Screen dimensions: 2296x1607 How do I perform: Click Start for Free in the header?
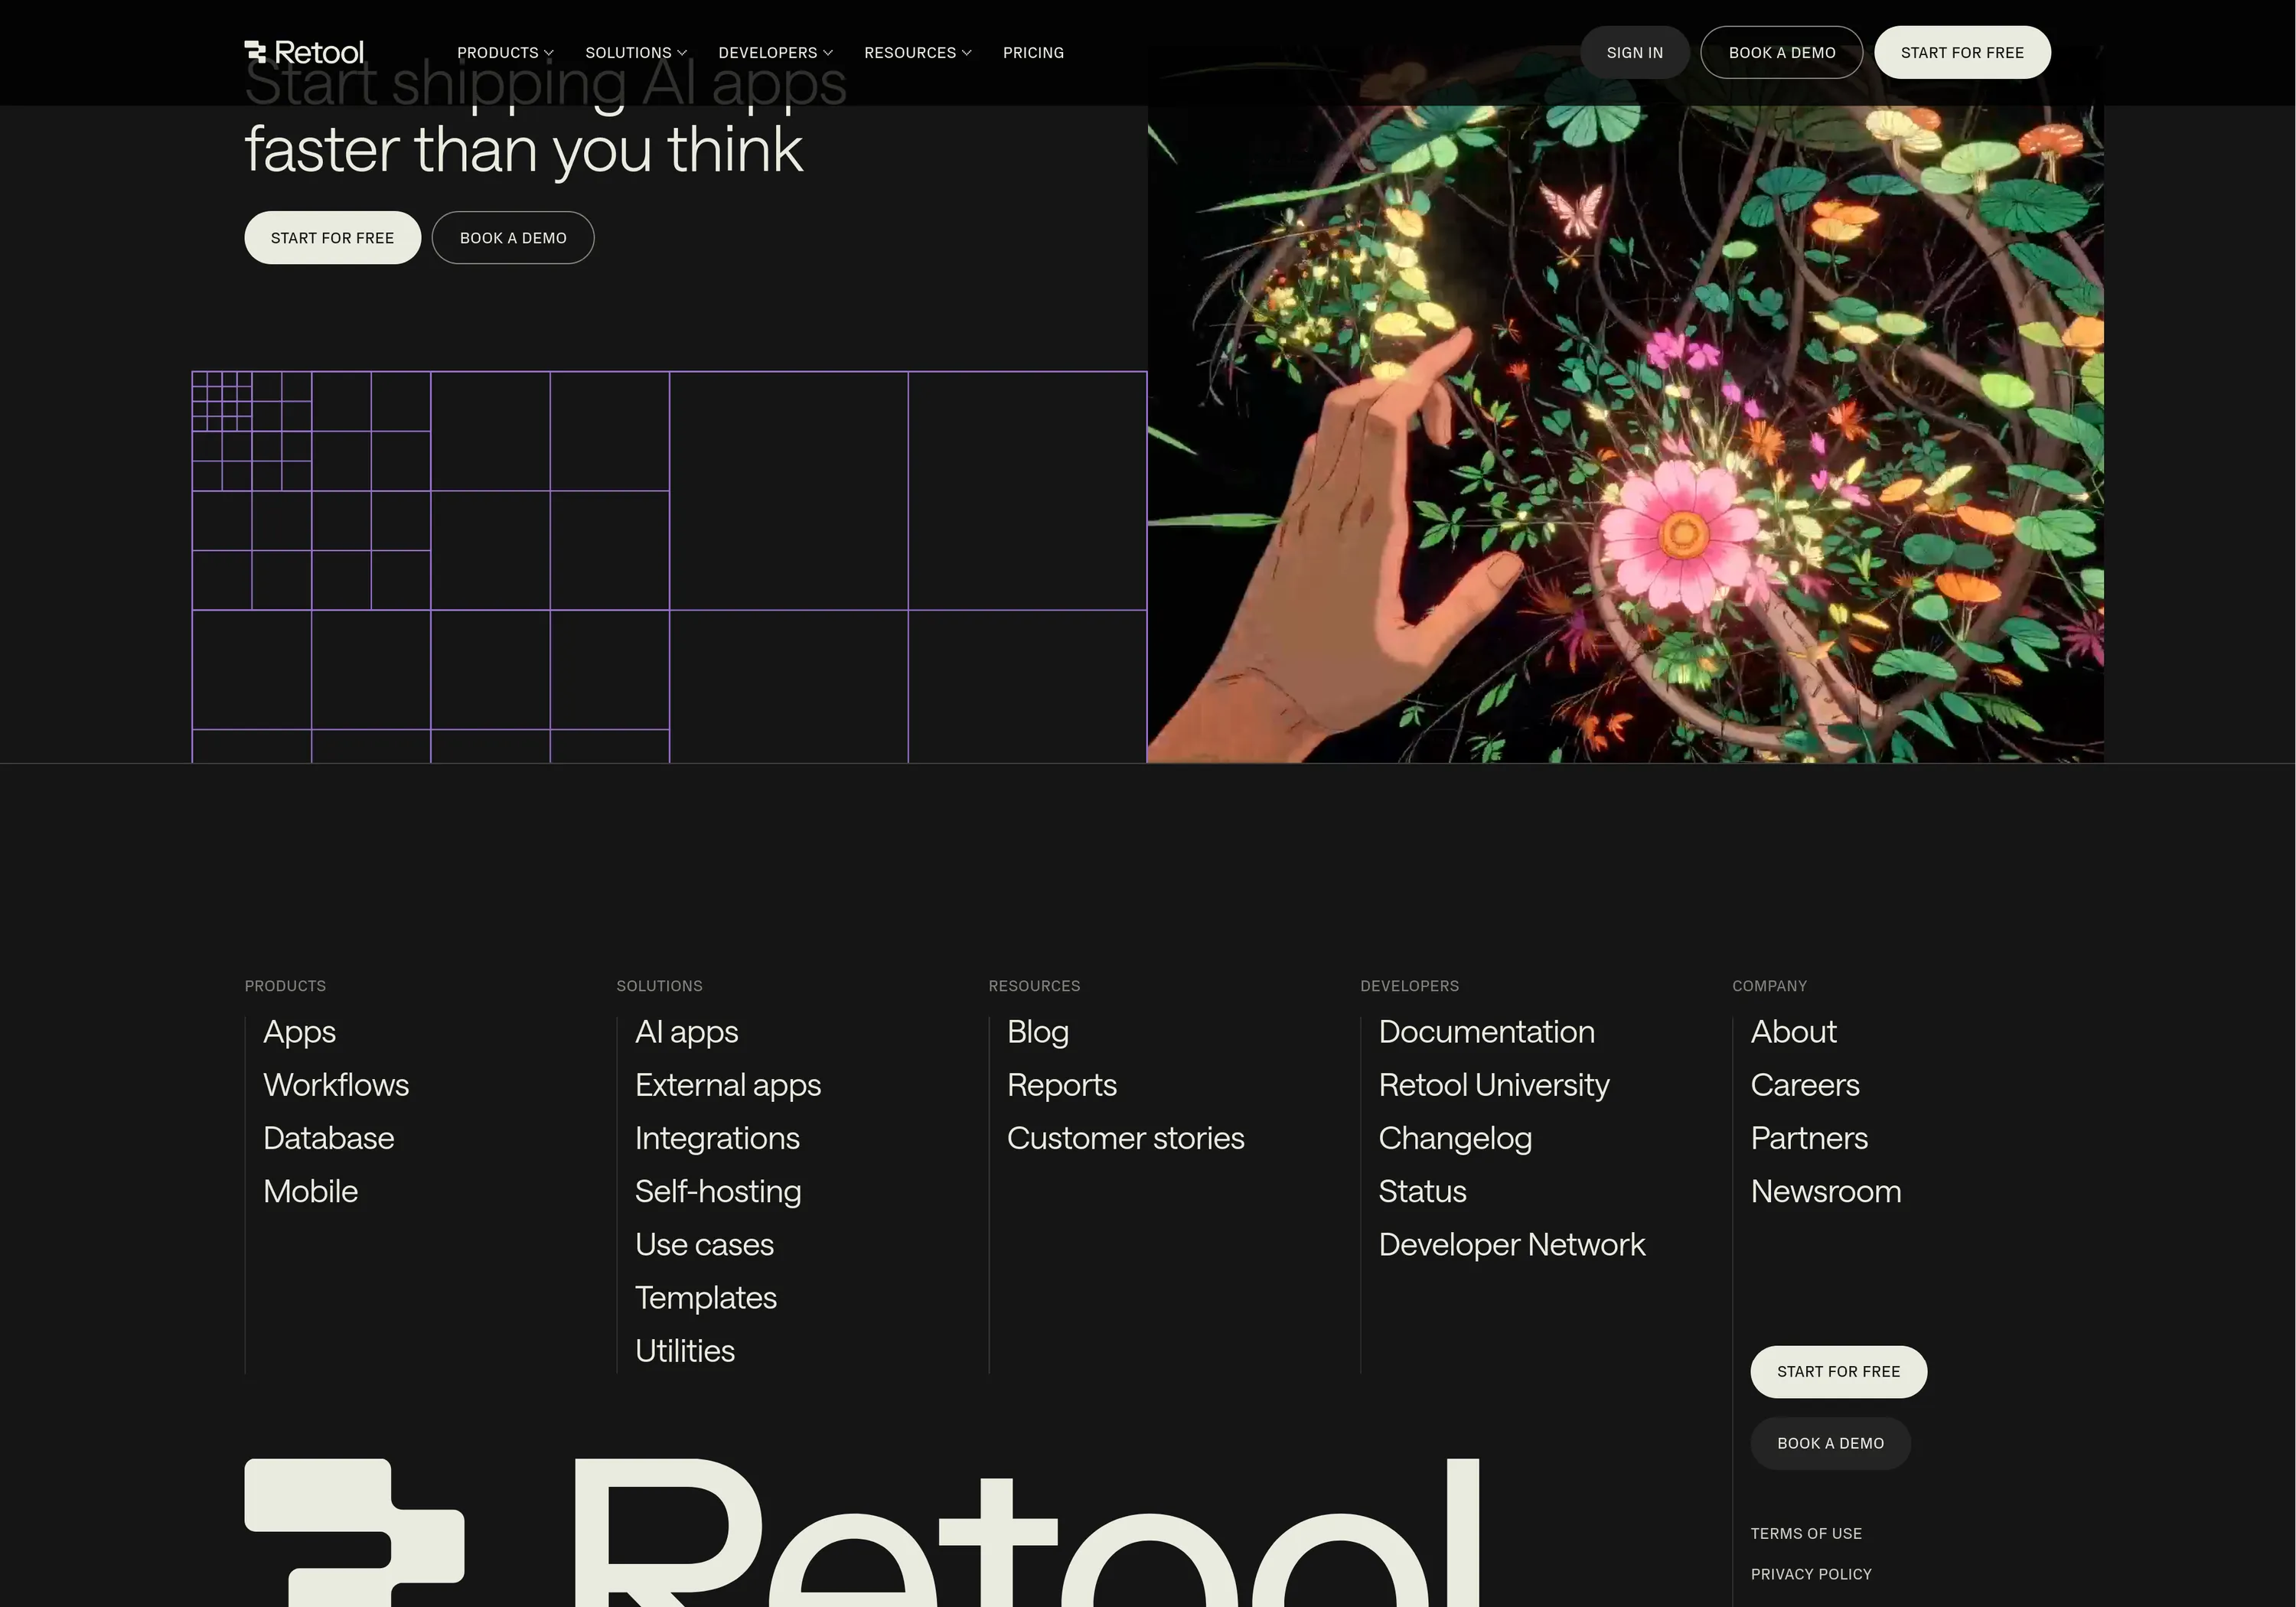[1962, 53]
